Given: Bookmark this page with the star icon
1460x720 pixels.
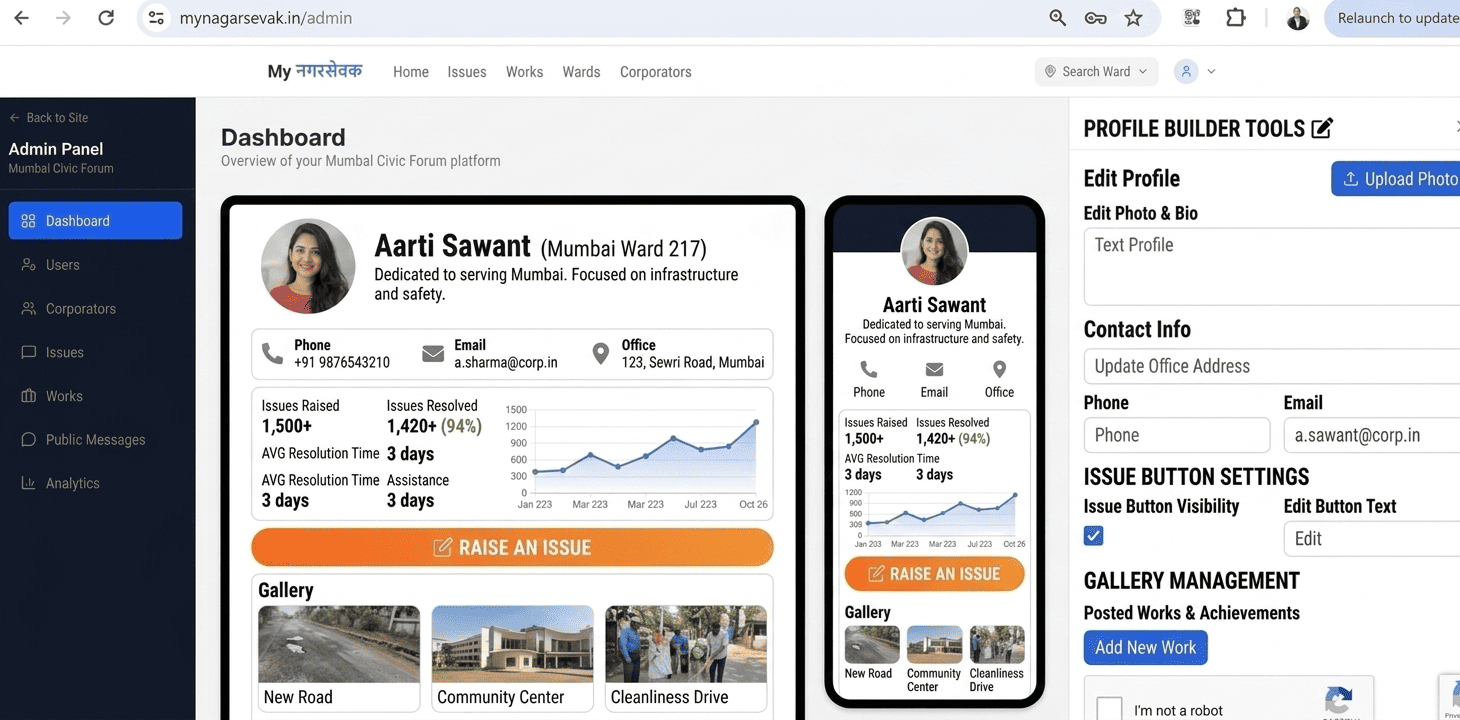Looking at the screenshot, I should pyautogui.click(x=1133, y=18).
